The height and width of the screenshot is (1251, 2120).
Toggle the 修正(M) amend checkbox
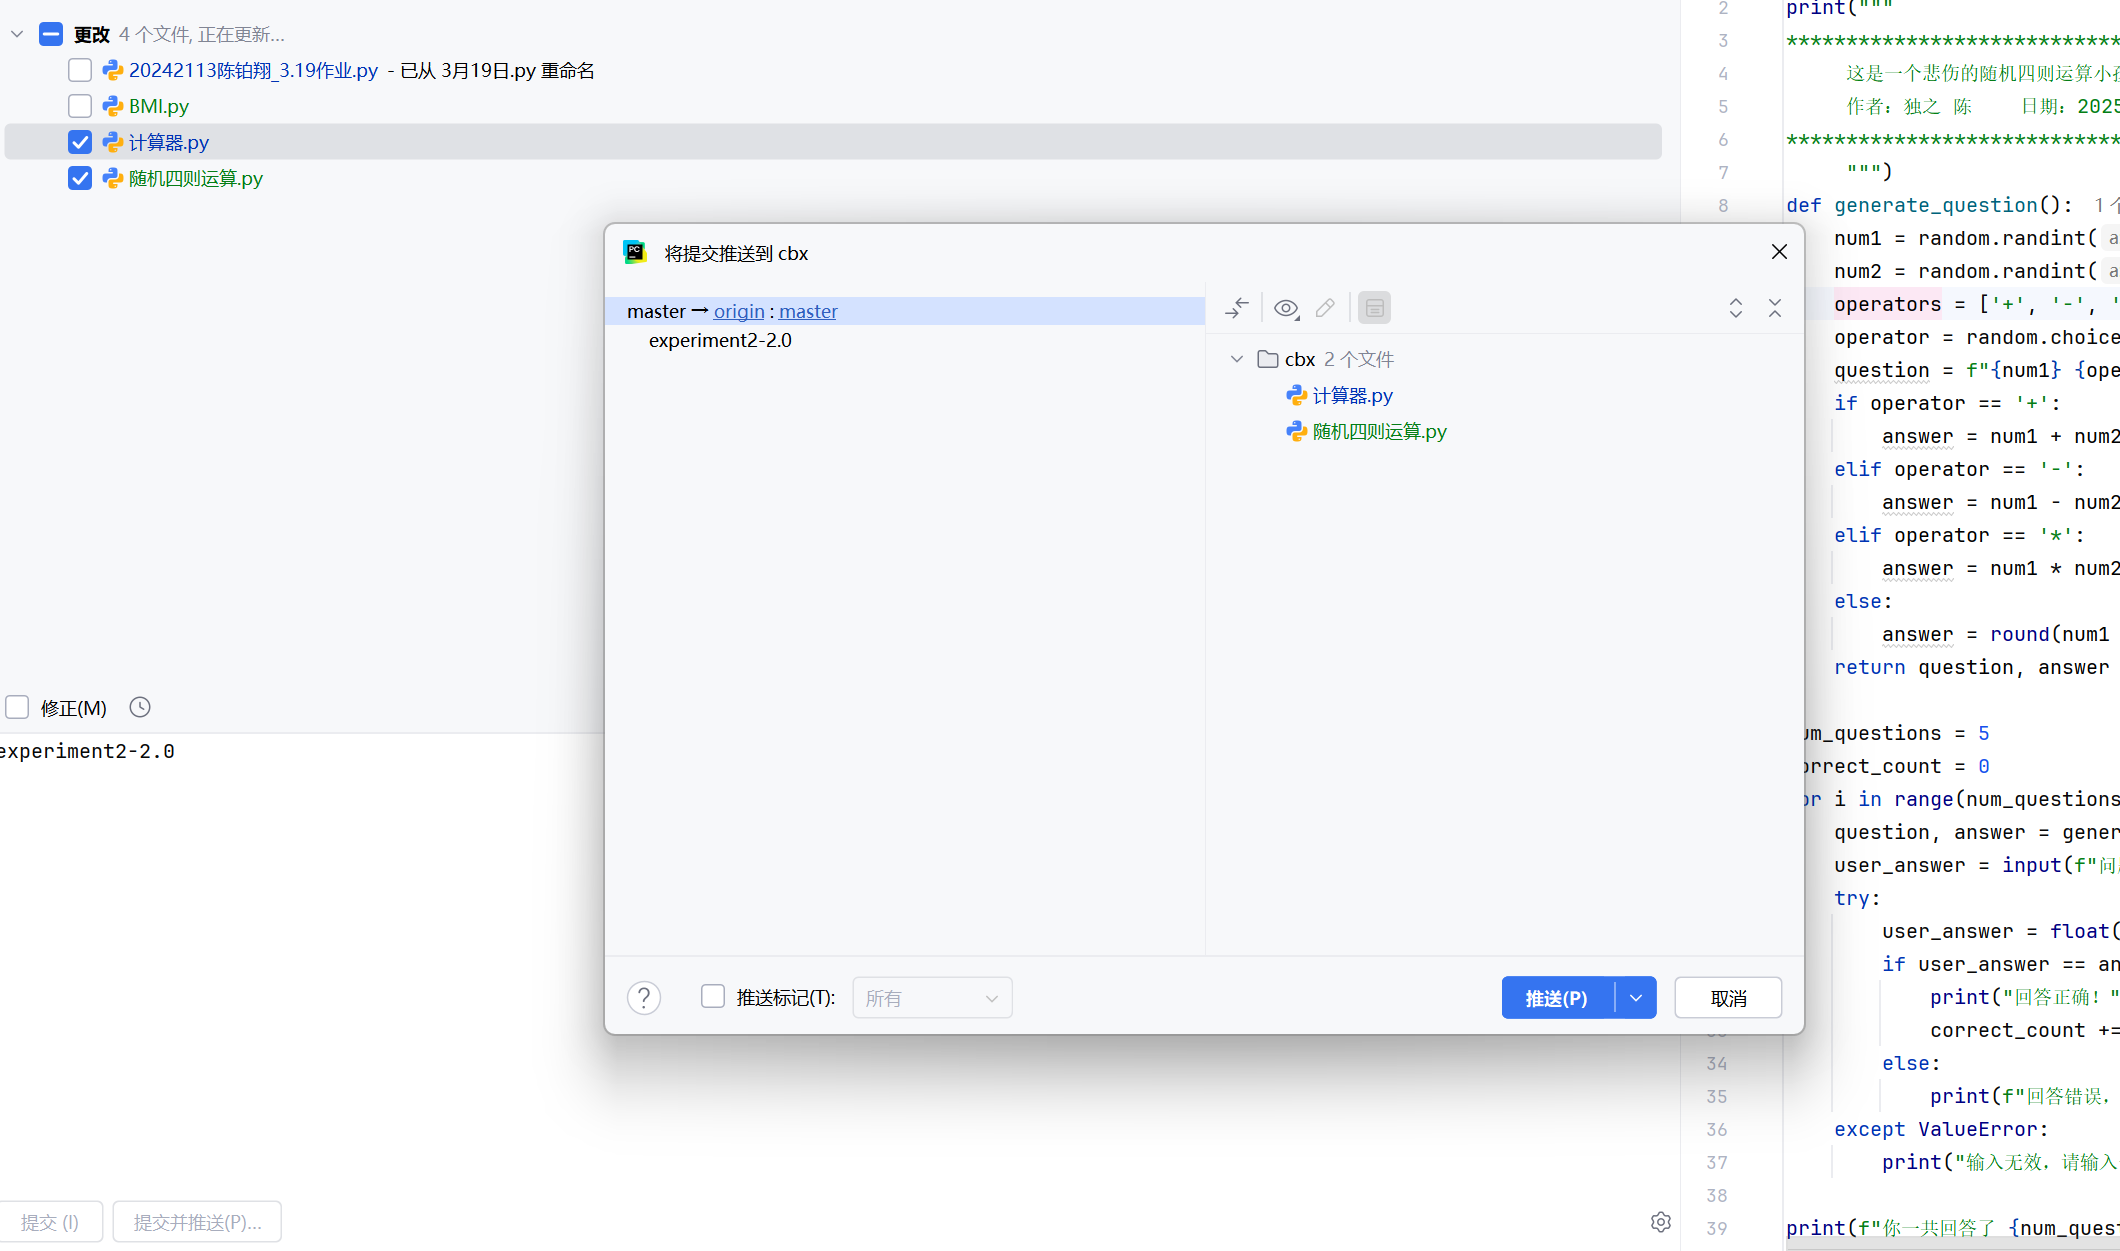tap(17, 707)
